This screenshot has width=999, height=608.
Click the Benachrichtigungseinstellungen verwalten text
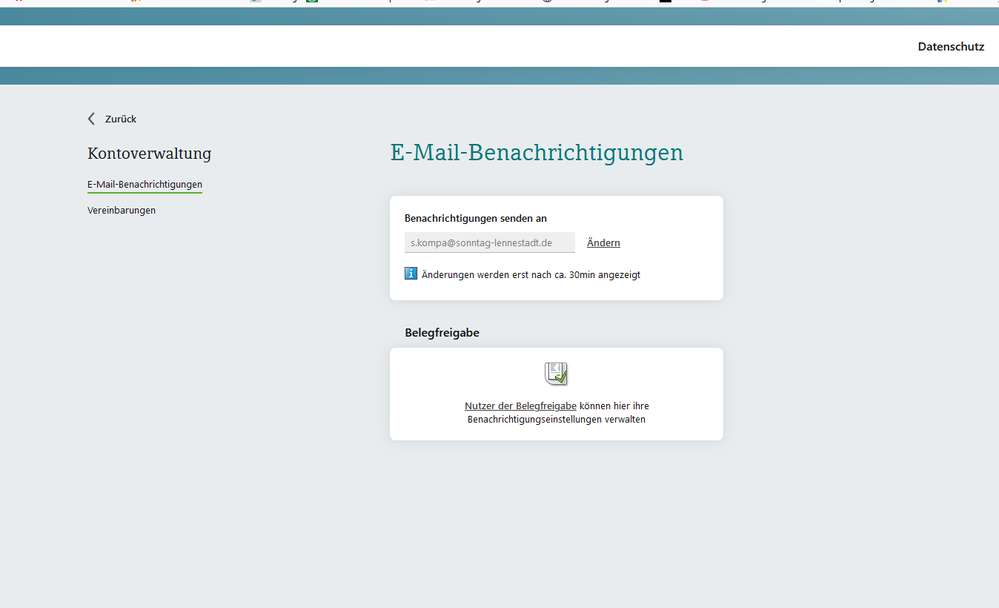click(x=556, y=420)
